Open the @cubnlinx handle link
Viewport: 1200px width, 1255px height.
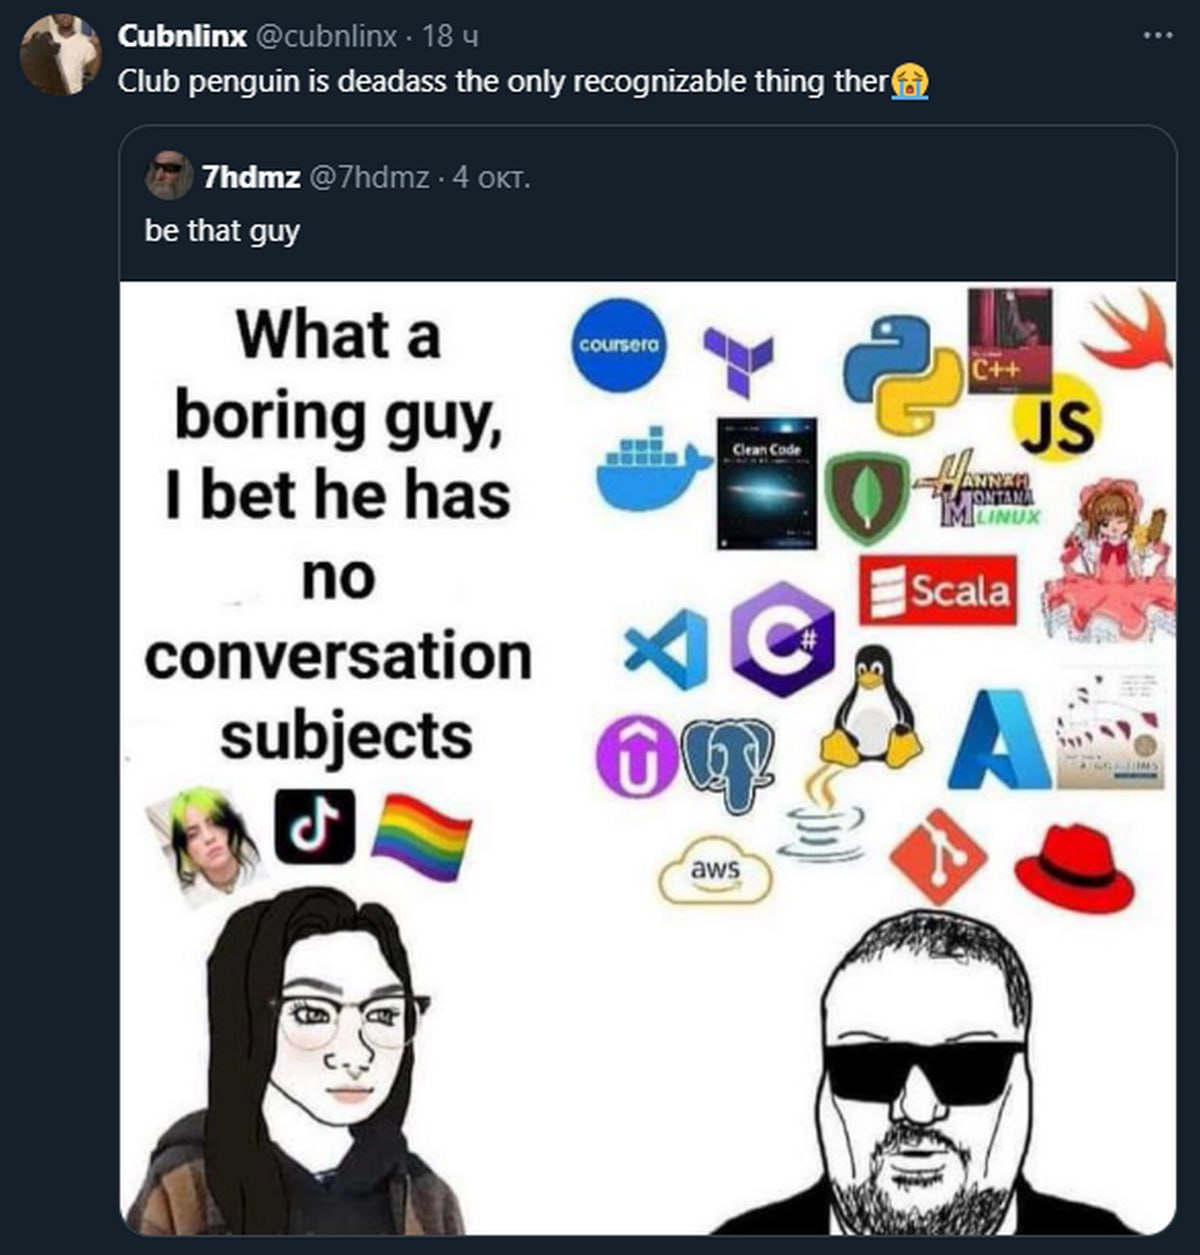(327, 36)
